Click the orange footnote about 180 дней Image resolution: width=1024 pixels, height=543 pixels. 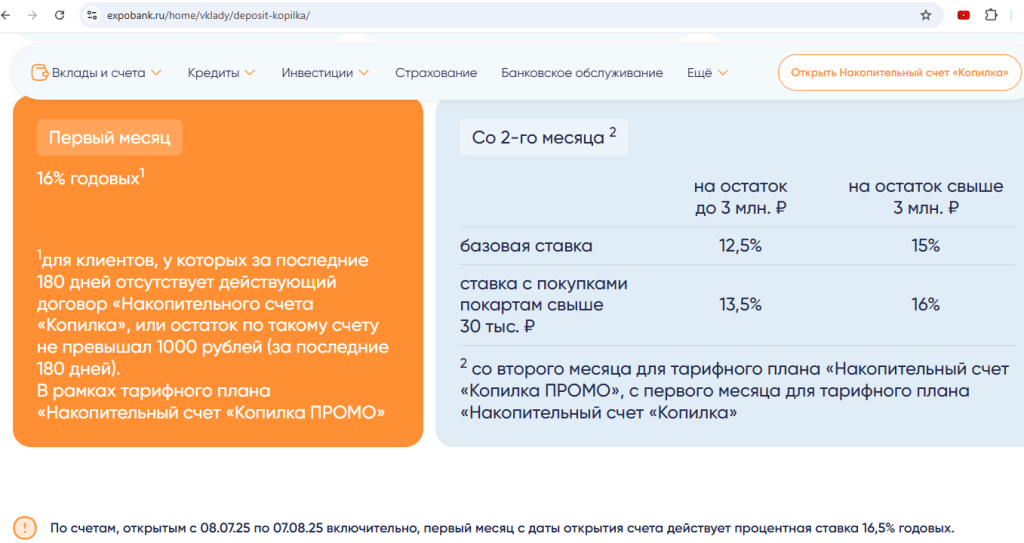coord(213,335)
